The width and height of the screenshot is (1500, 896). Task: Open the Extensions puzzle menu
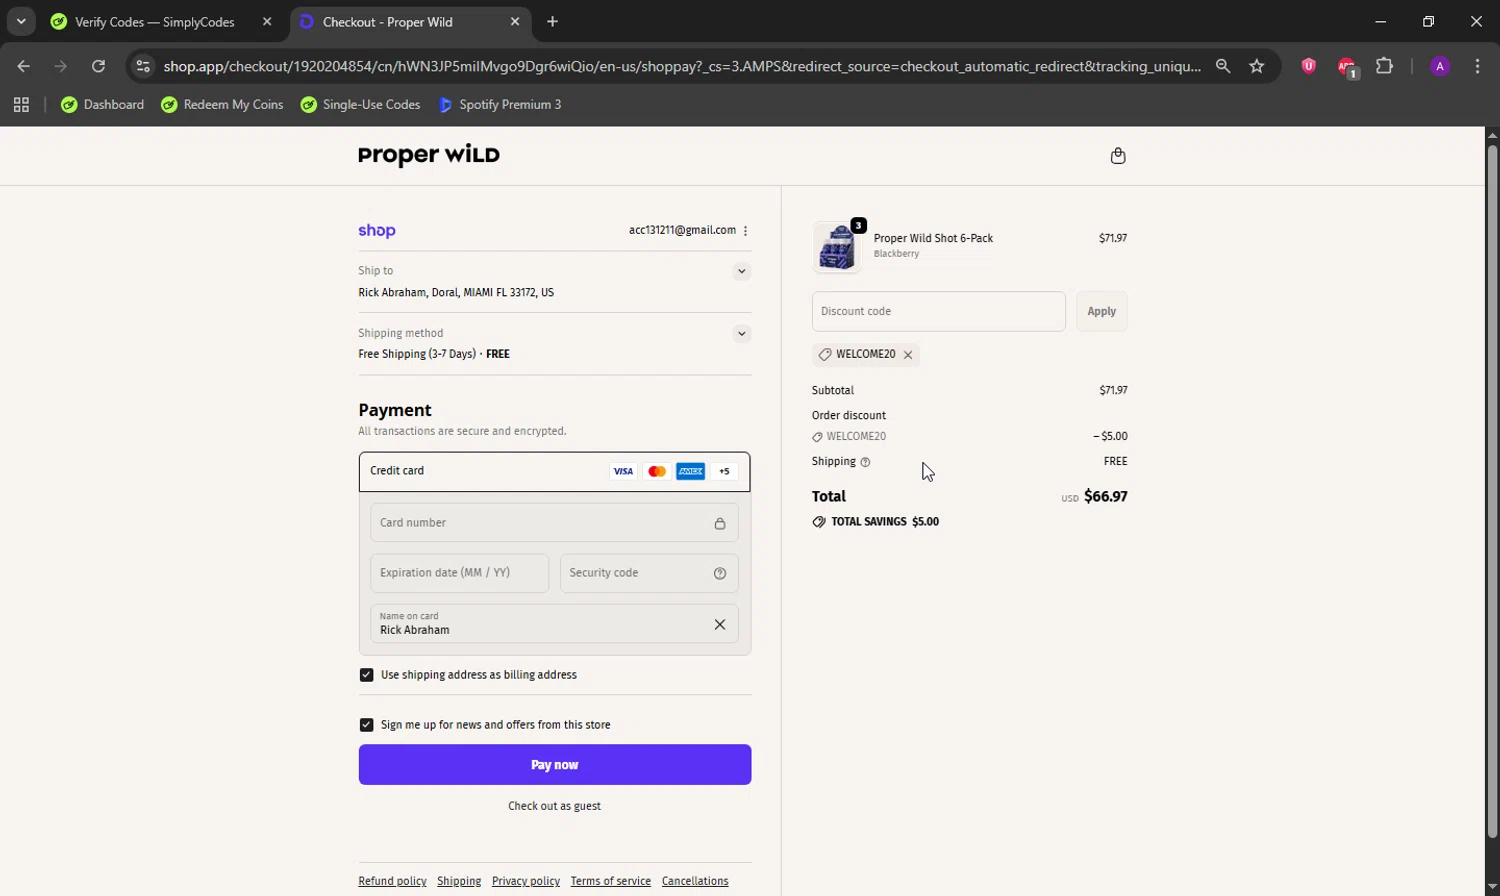[x=1385, y=66]
